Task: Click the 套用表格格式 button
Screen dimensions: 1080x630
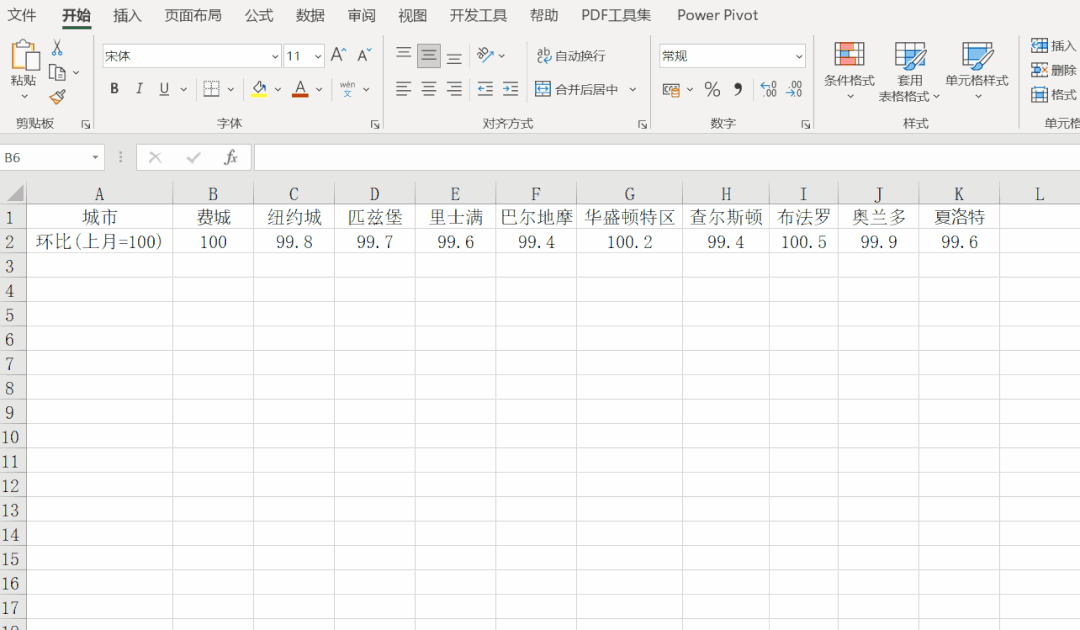Action: [910, 70]
